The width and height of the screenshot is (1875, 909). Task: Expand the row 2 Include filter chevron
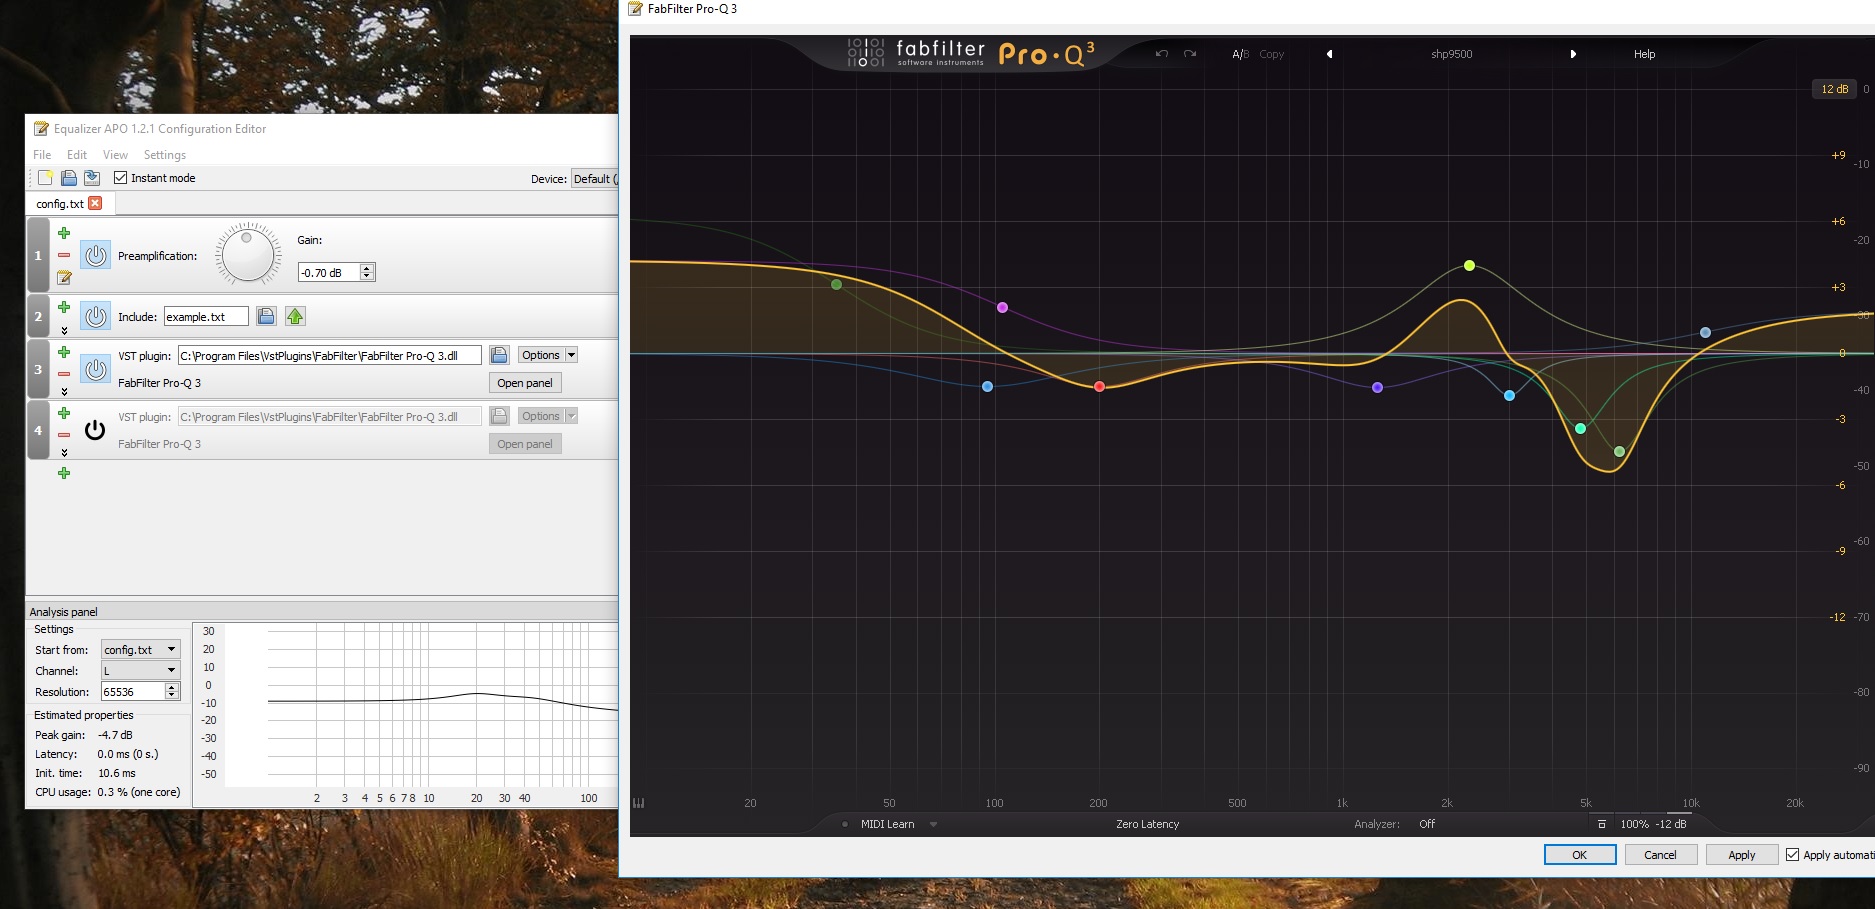(64, 330)
